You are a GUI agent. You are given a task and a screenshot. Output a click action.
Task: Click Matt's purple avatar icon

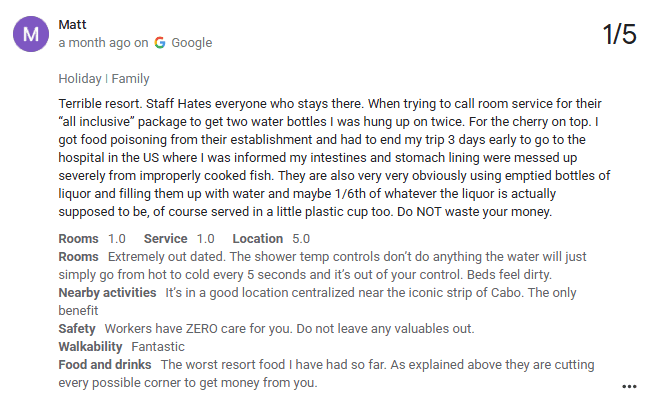(x=32, y=33)
